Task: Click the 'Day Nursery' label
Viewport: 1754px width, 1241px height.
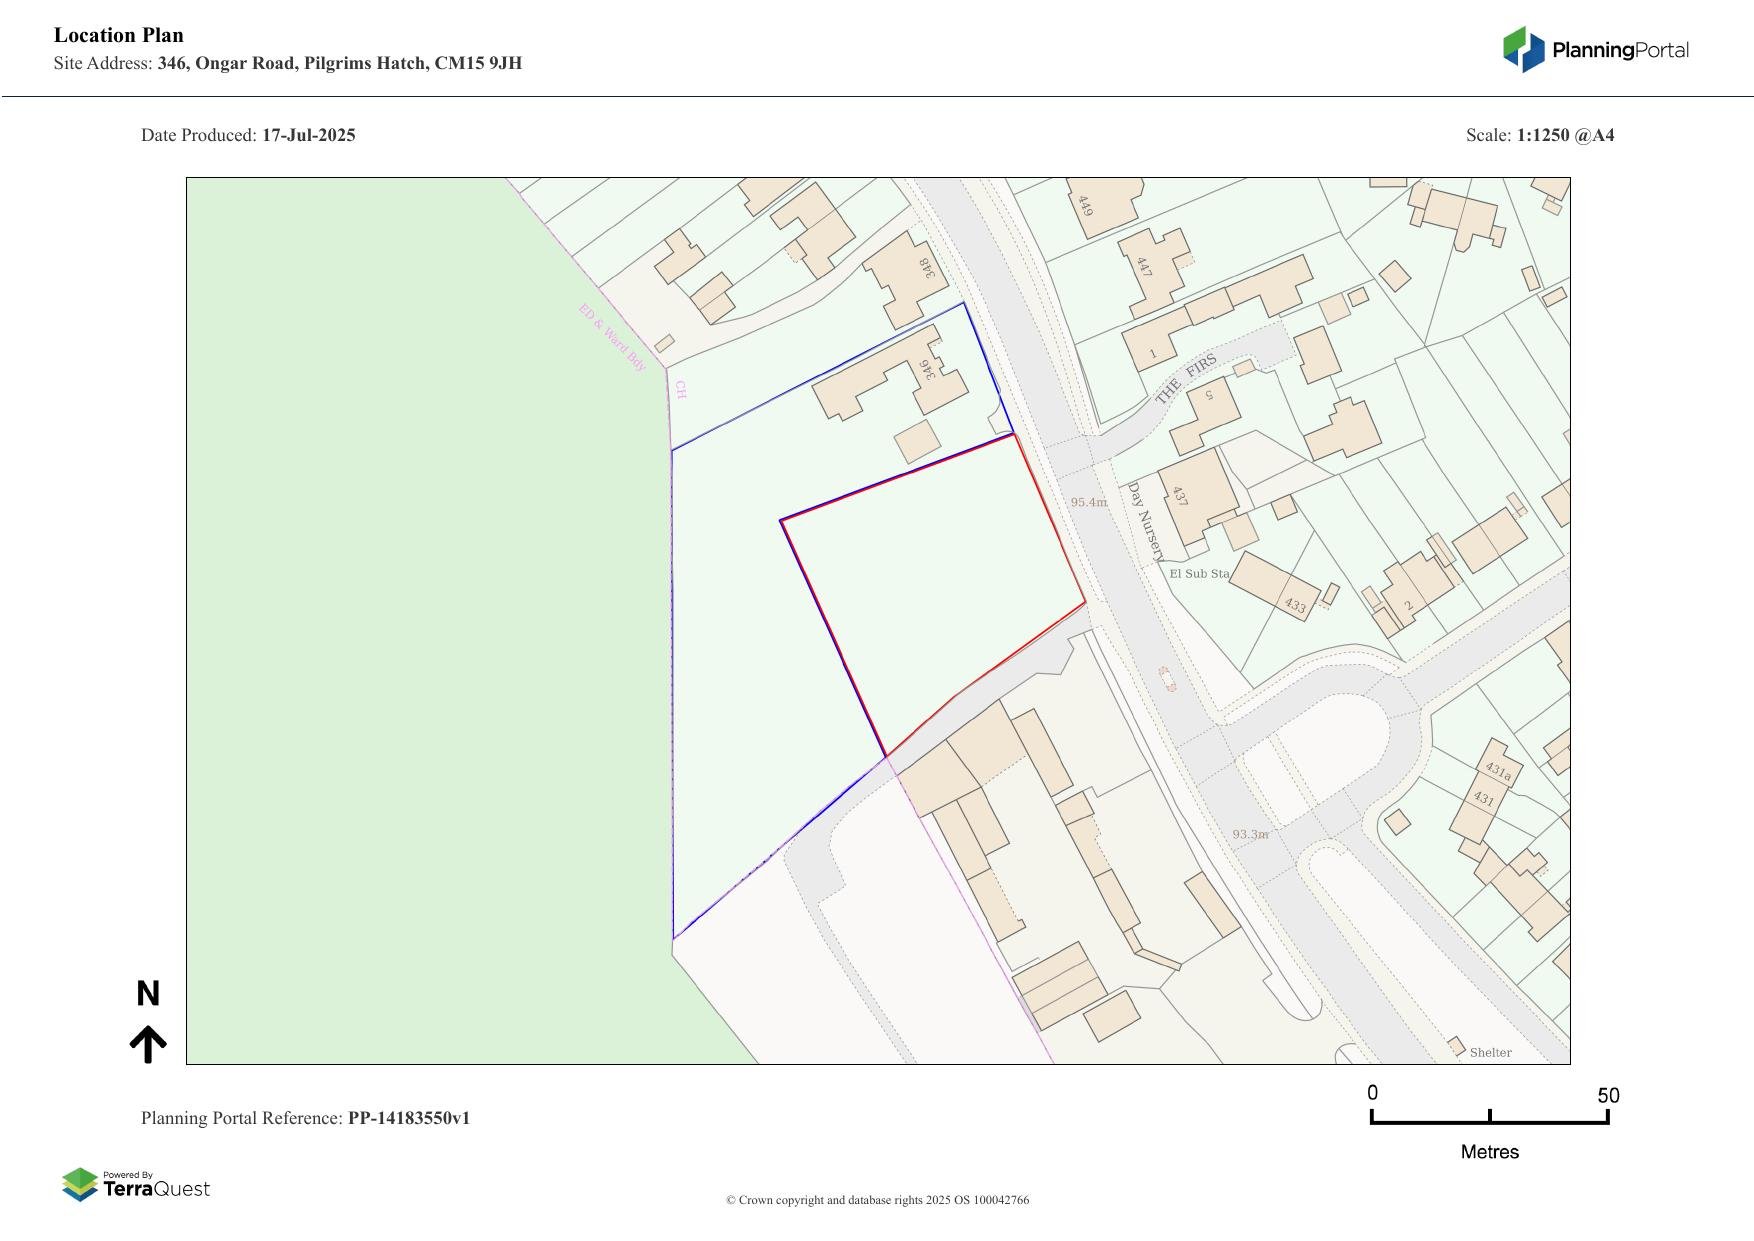Action: (x=1146, y=522)
